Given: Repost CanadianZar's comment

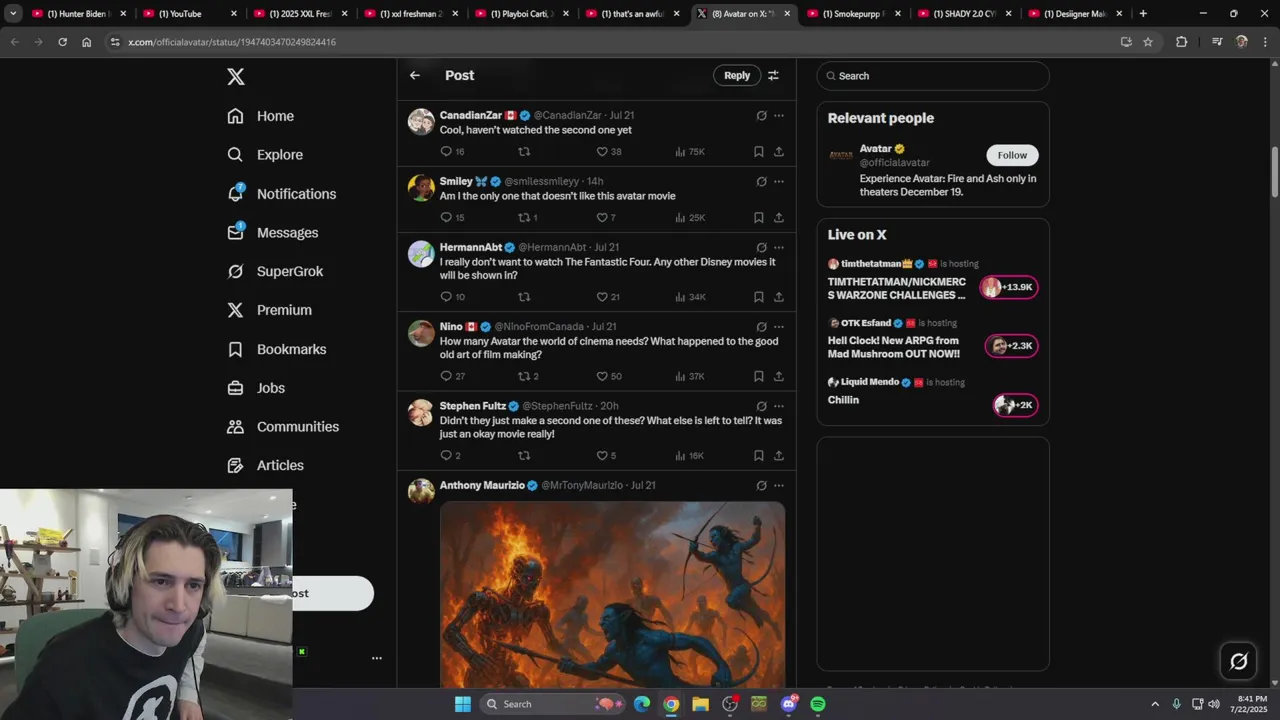Looking at the screenshot, I should click(524, 152).
